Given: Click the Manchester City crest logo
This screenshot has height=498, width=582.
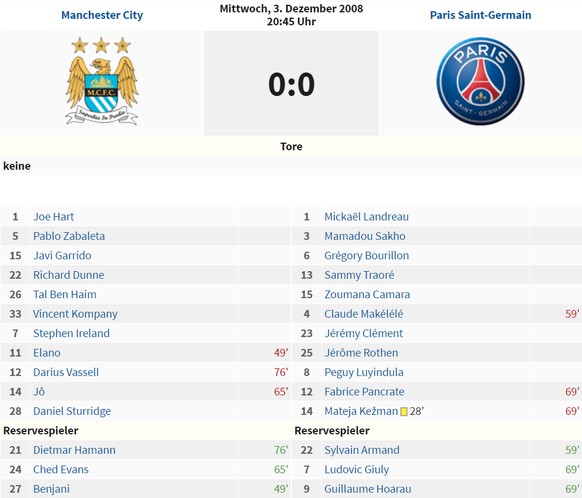Looking at the screenshot, I should tap(102, 81).
